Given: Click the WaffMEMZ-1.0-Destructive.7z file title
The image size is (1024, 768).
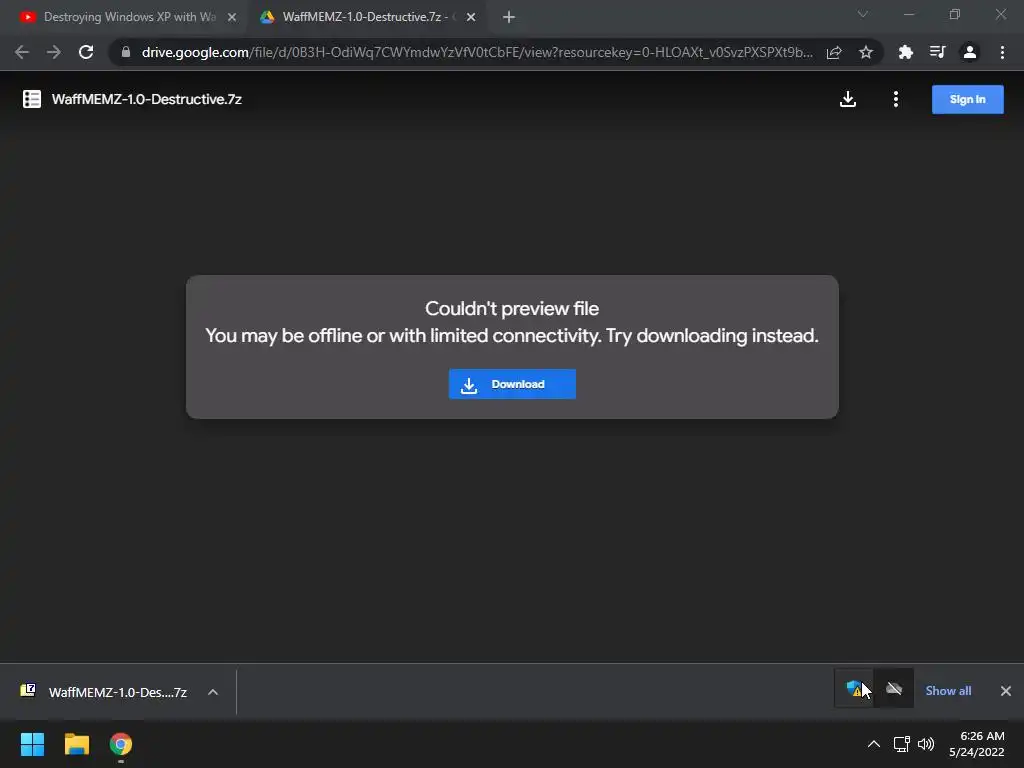Looking at the screenshot, I should (146, 99).
